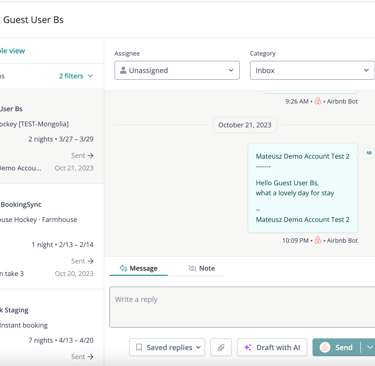375x366 pixels.
Task: Click the Sent arrow on Oct 21 conversation
Action: (x=90, y=155)
